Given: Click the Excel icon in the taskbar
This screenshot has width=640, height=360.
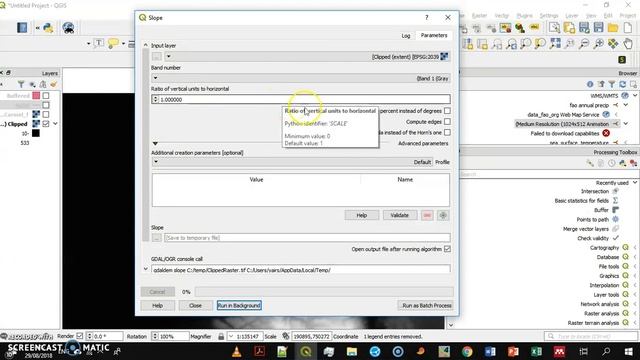Looking at the screenshot, I should point(536,351).
